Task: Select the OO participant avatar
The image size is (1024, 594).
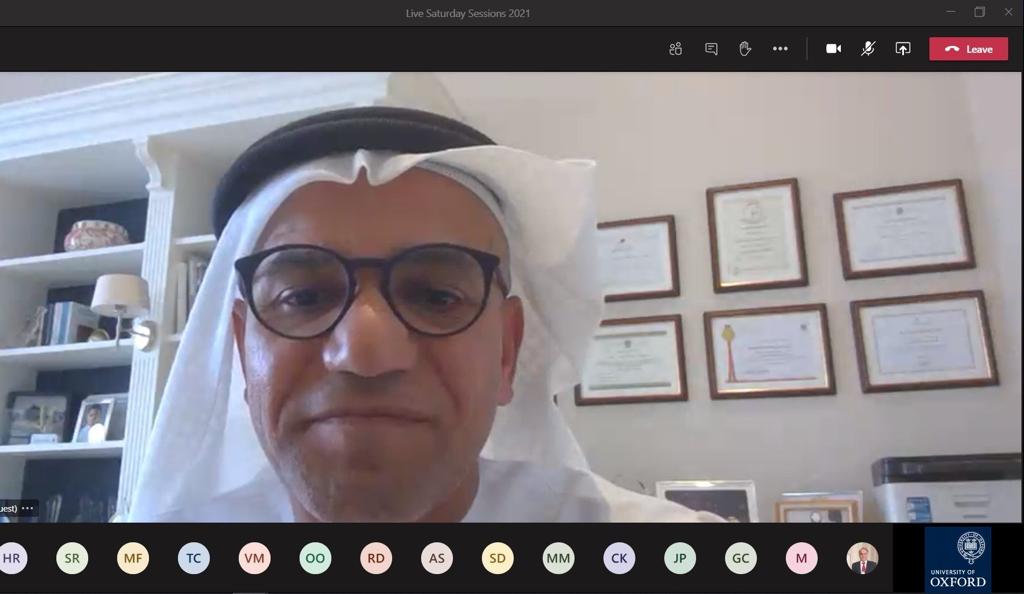Action: click(x=315, y=558)
